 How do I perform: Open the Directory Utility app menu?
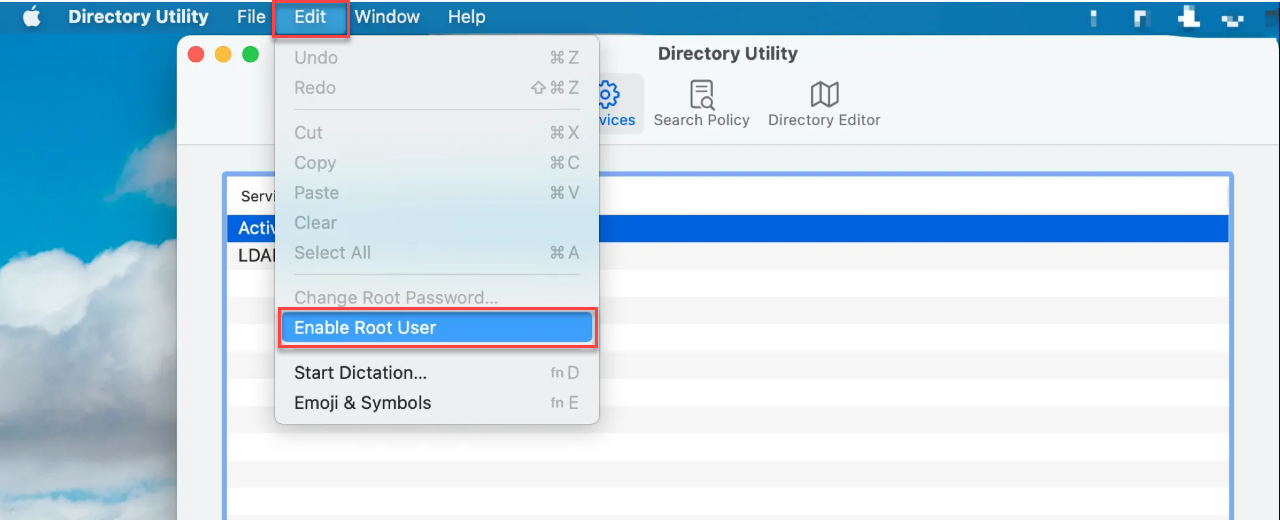[x=138, y=17]
